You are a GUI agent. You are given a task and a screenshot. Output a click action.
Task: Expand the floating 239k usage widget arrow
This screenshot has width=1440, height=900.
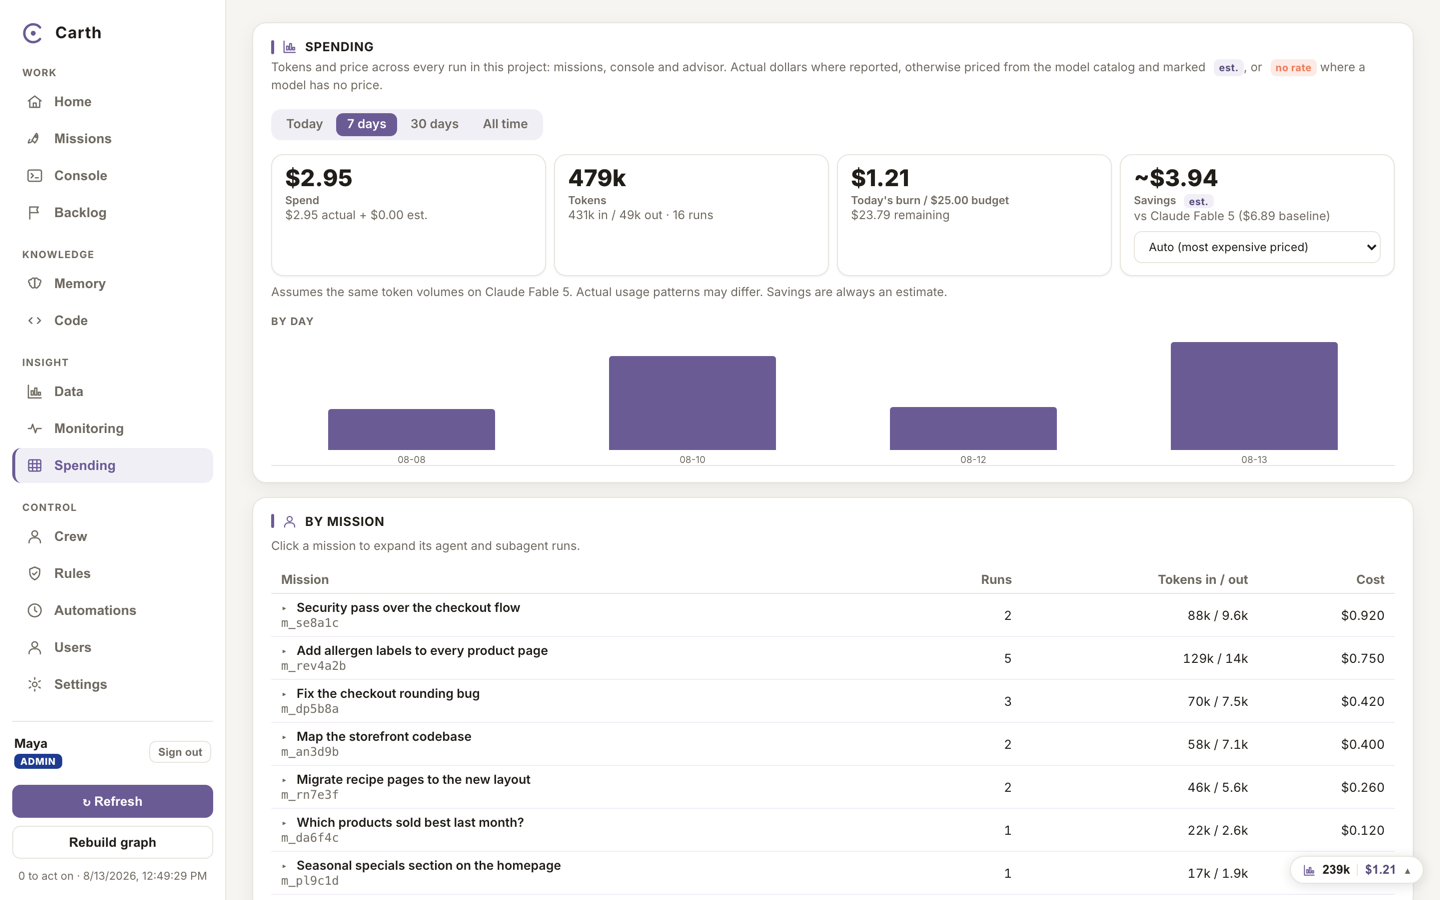1407,870
